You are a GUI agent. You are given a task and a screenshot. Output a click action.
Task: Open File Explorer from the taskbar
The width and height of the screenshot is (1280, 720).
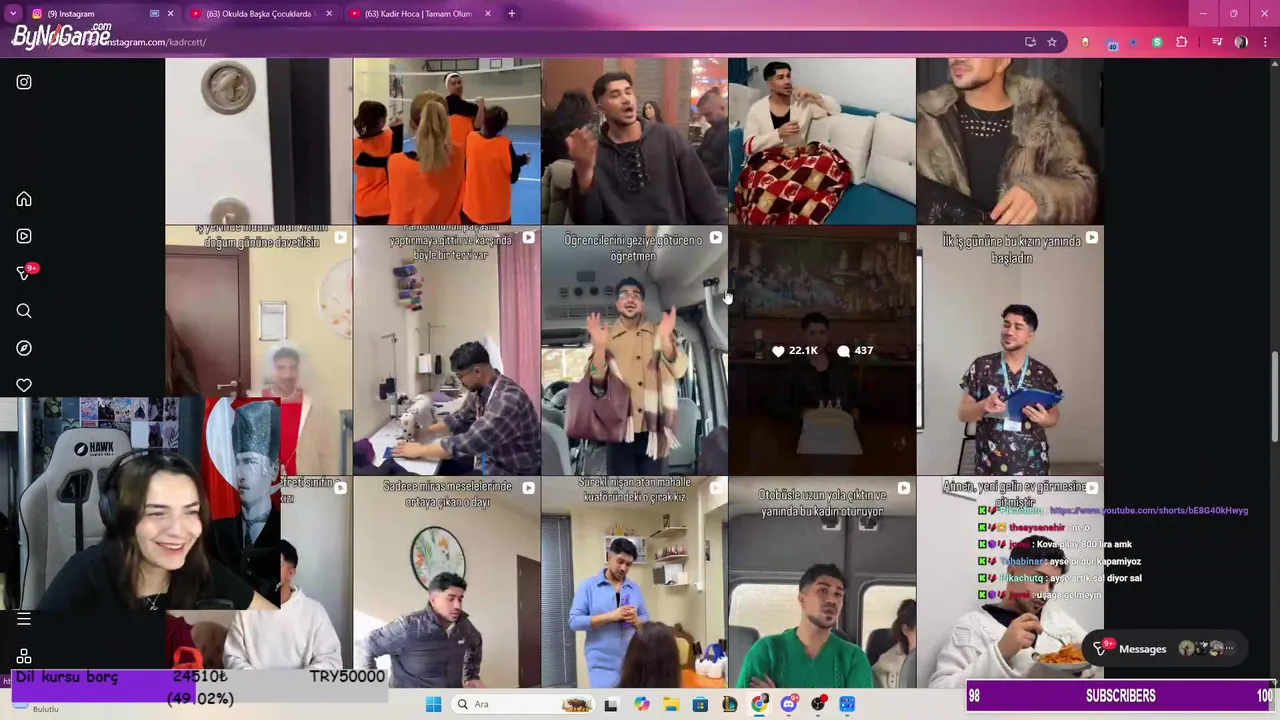(x=670, y=704)
